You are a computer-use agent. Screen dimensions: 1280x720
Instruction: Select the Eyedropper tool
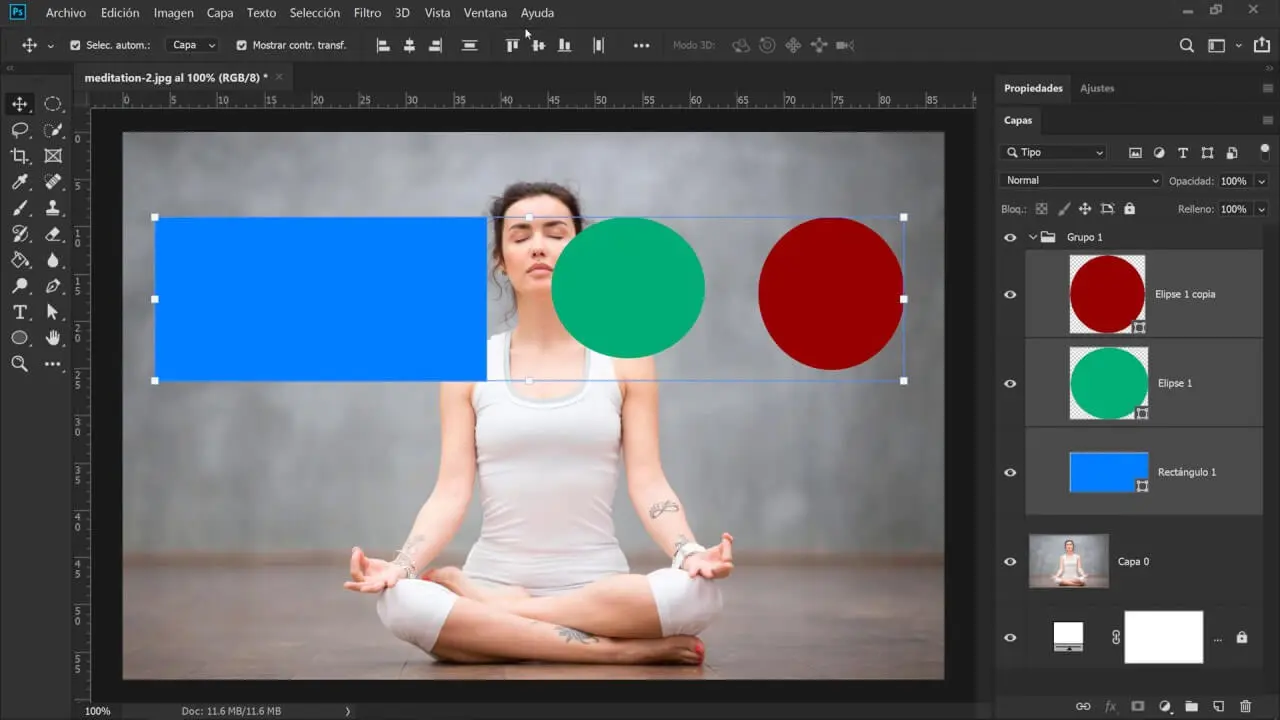19,182
